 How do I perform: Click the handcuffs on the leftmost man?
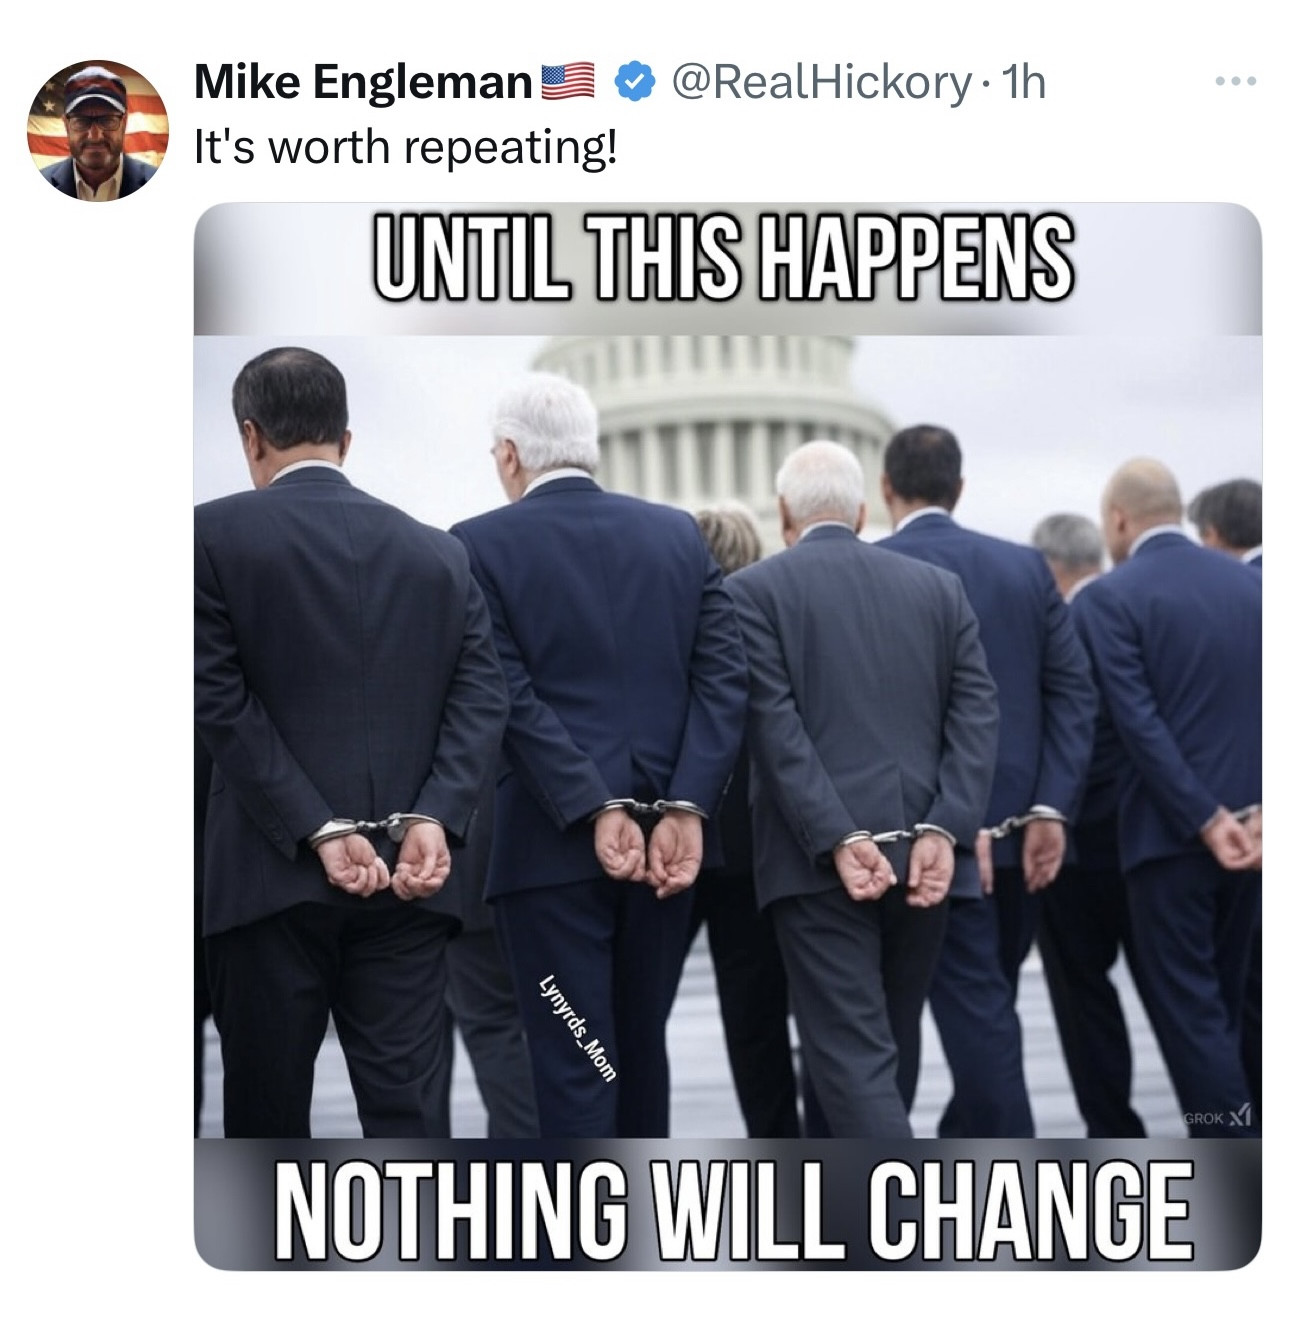tap(377, 827)
